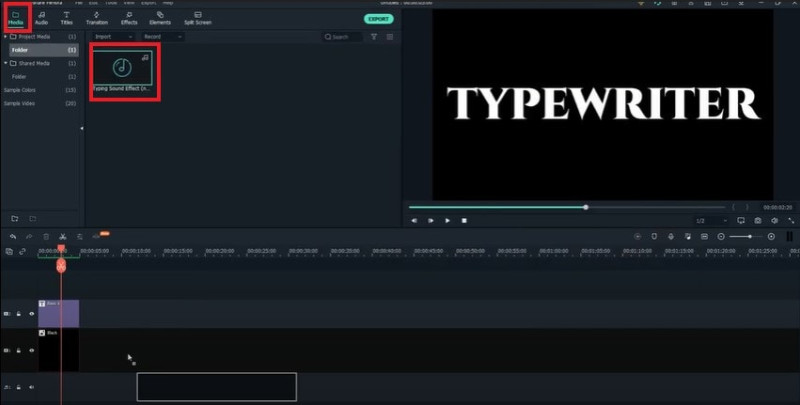Click the next frame playback button
The width and height of the screenshot is (800, 405).
click(x=431, y=221)
